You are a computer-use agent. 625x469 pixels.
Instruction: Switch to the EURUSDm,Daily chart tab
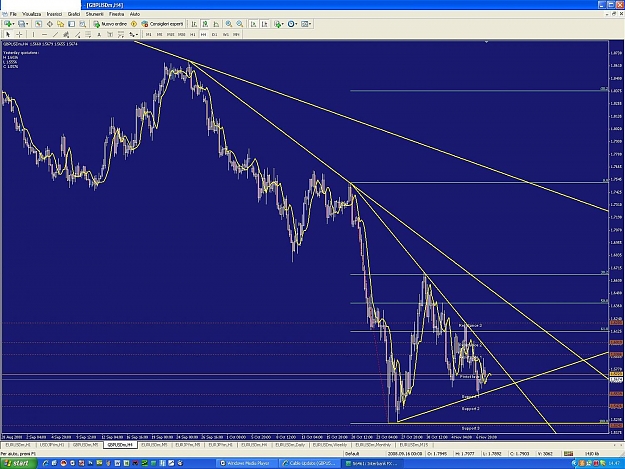pos(289,445)
